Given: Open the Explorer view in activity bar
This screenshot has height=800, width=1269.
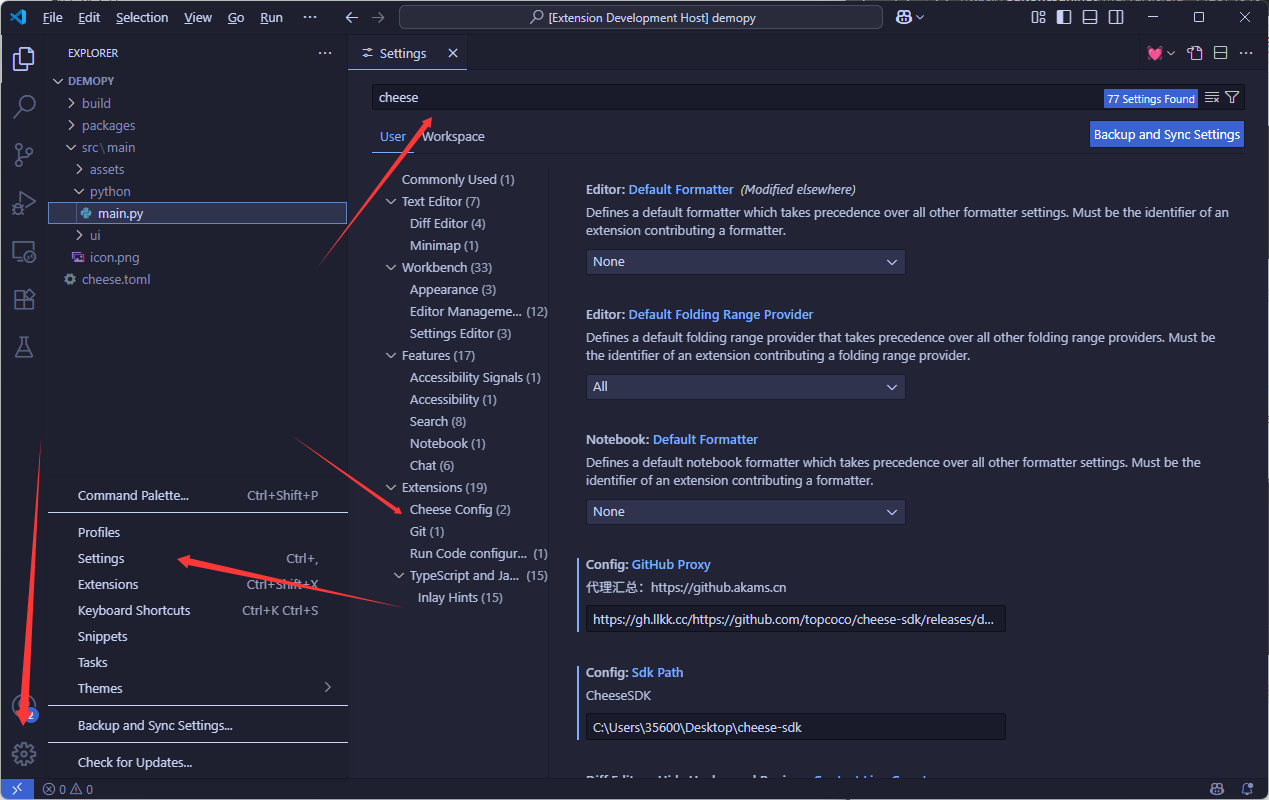Looking at the screenshot, I should click(24, 60).
